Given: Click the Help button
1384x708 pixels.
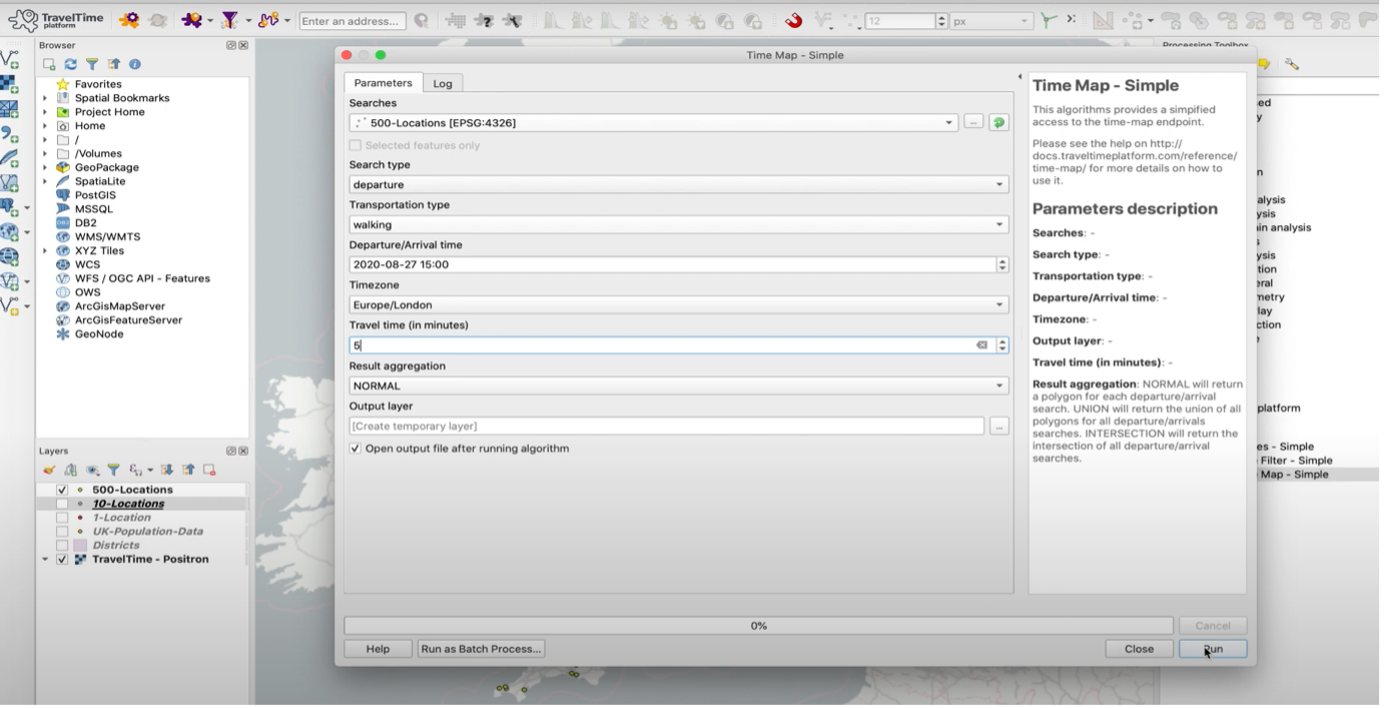Looking at the screenshot, I should [x=378, y=649].
